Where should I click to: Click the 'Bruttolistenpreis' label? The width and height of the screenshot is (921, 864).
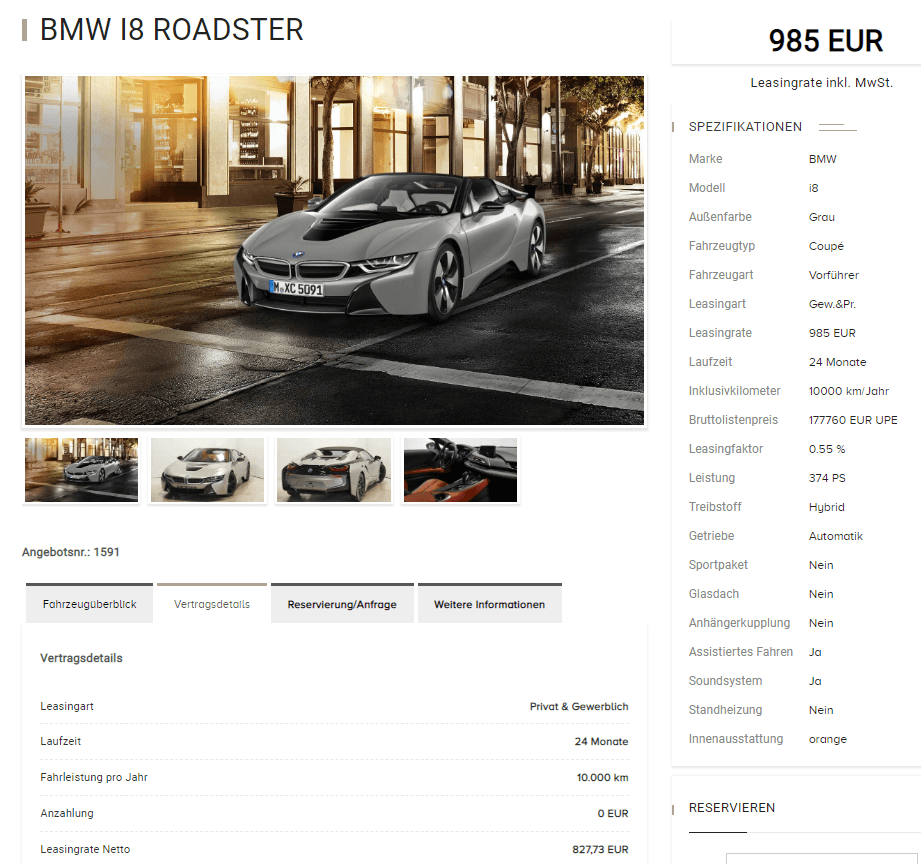733,420
